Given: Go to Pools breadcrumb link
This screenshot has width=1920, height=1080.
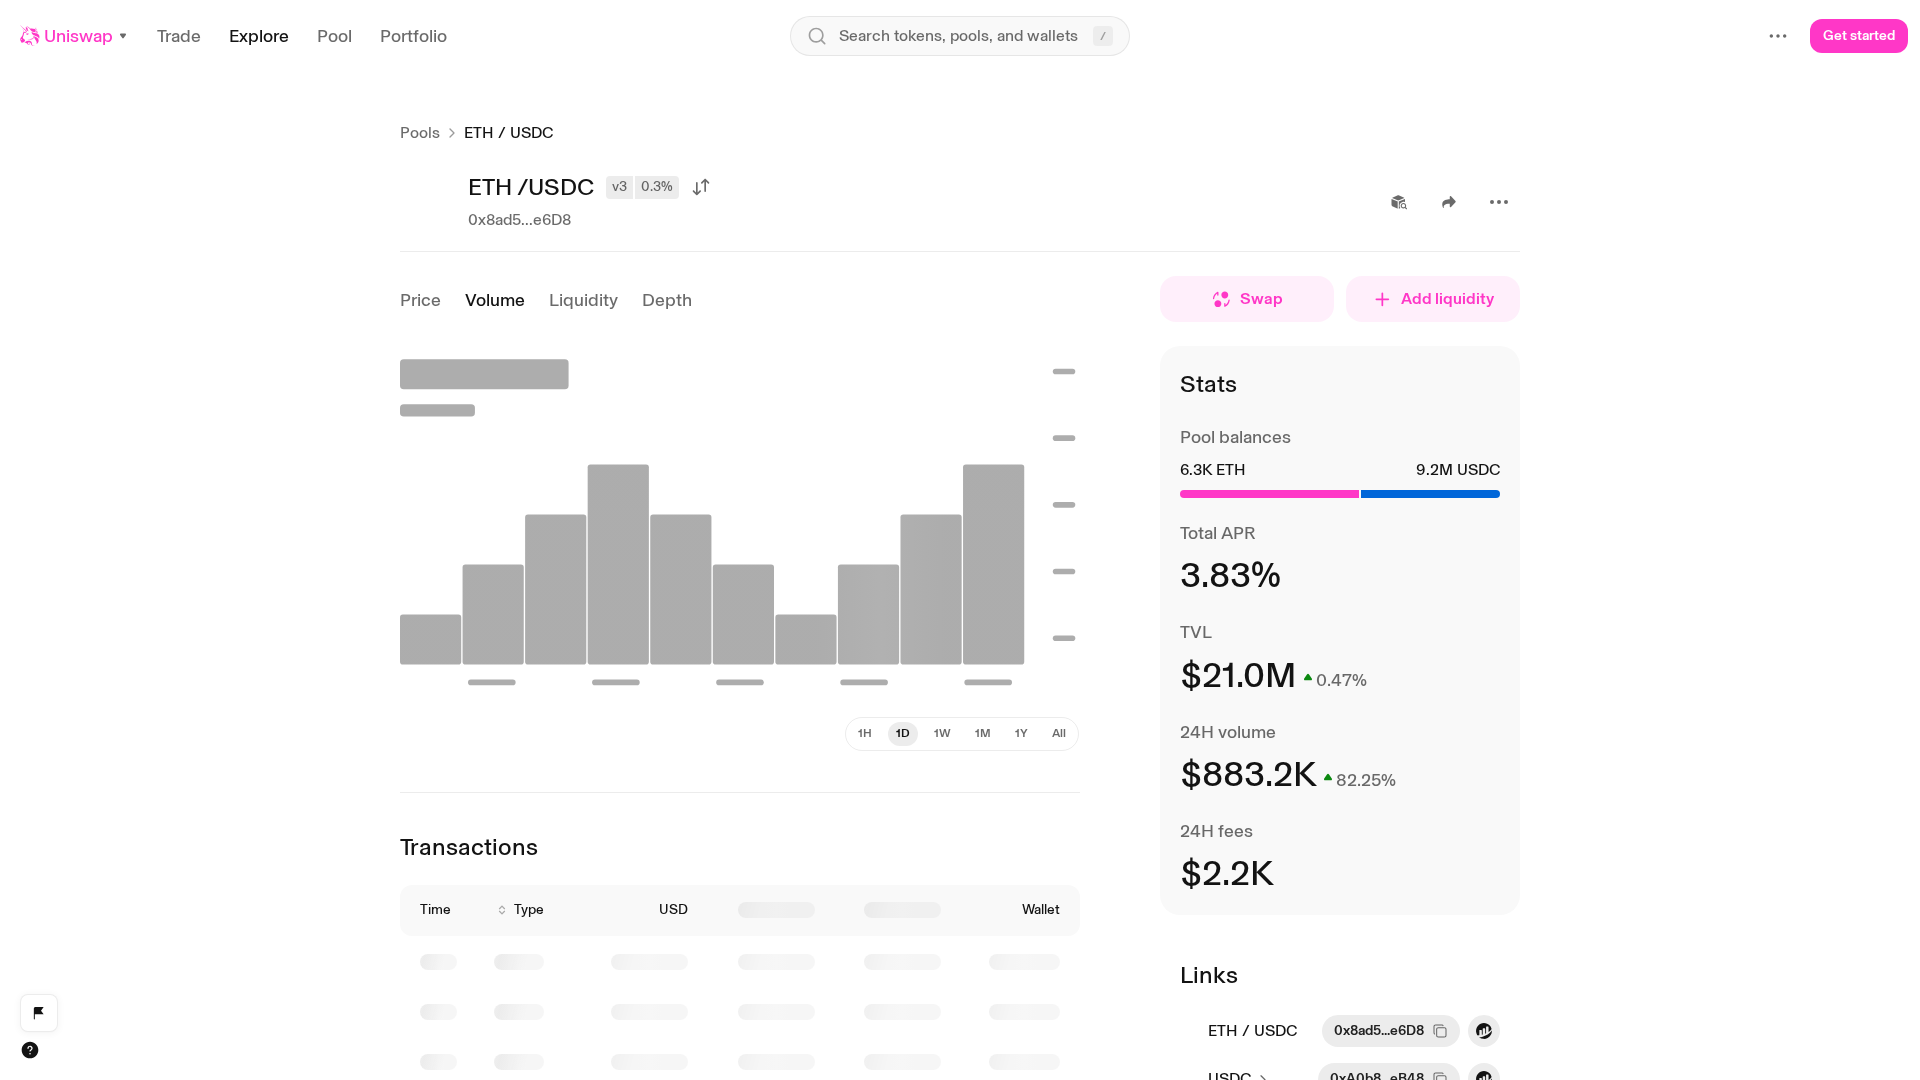Looking at the screenshot, I should pos(420,133).
